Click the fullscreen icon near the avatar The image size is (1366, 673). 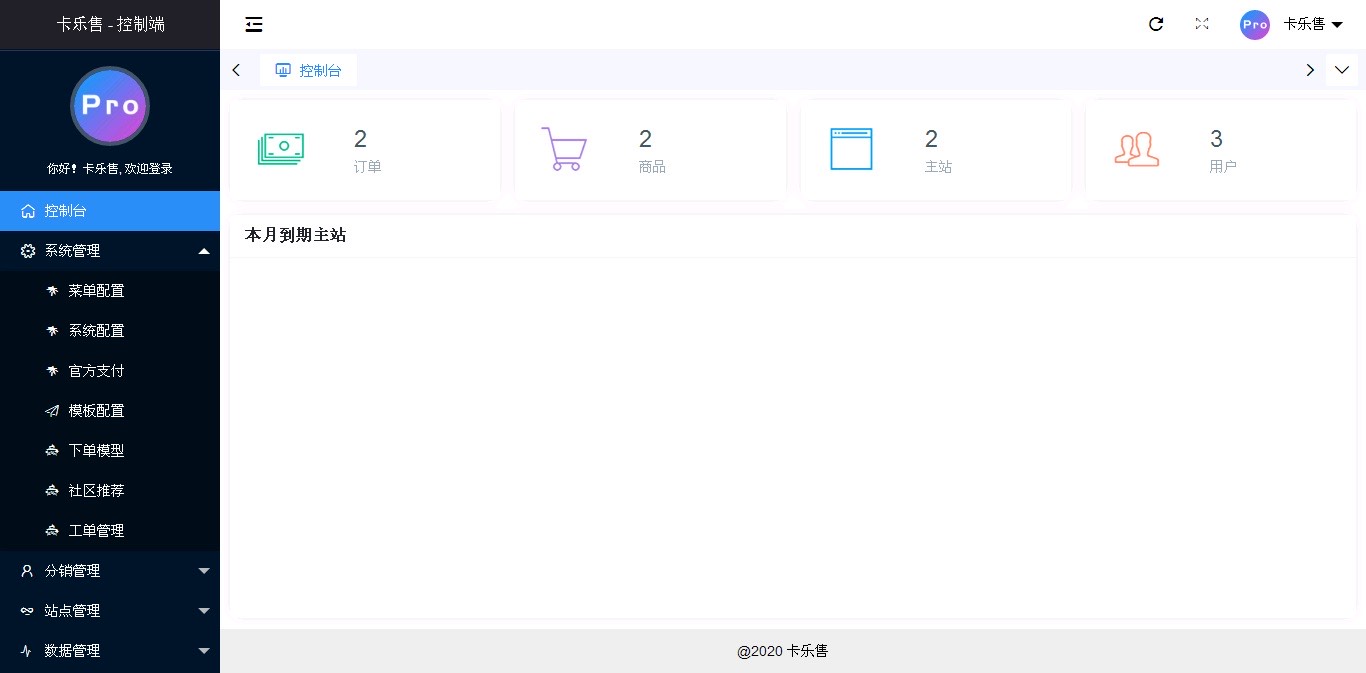(1202, 24)
